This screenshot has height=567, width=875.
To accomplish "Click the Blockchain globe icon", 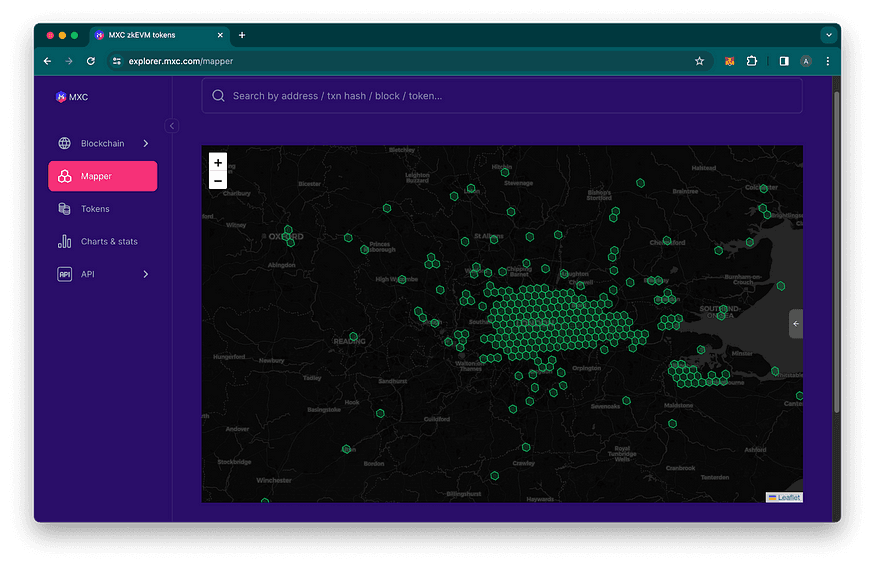I will click(x=65, y=143).
